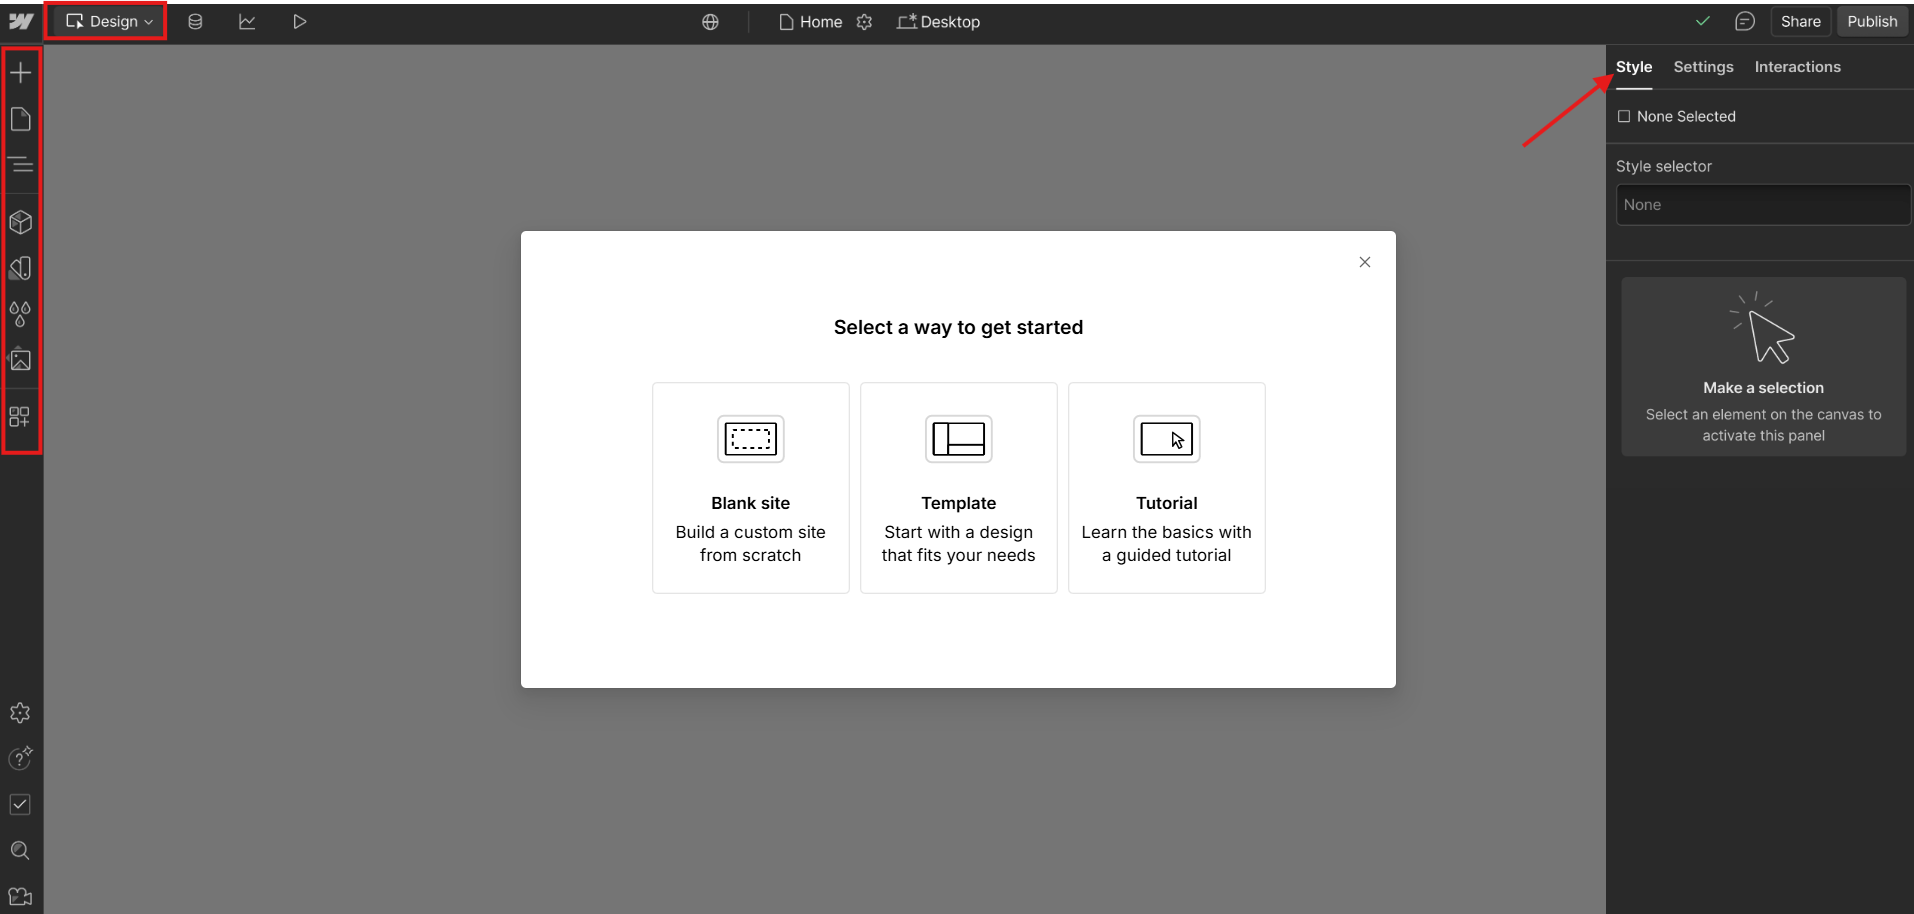Click the Webflow logo icon
Screen dimensions: 1914x914
pos(21,21)
